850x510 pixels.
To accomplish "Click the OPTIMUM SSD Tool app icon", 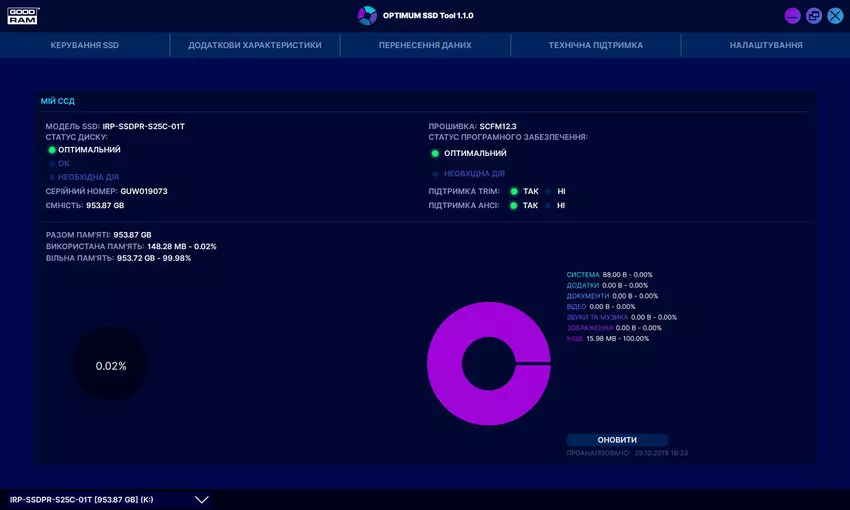I will click(x=367, y=15).
